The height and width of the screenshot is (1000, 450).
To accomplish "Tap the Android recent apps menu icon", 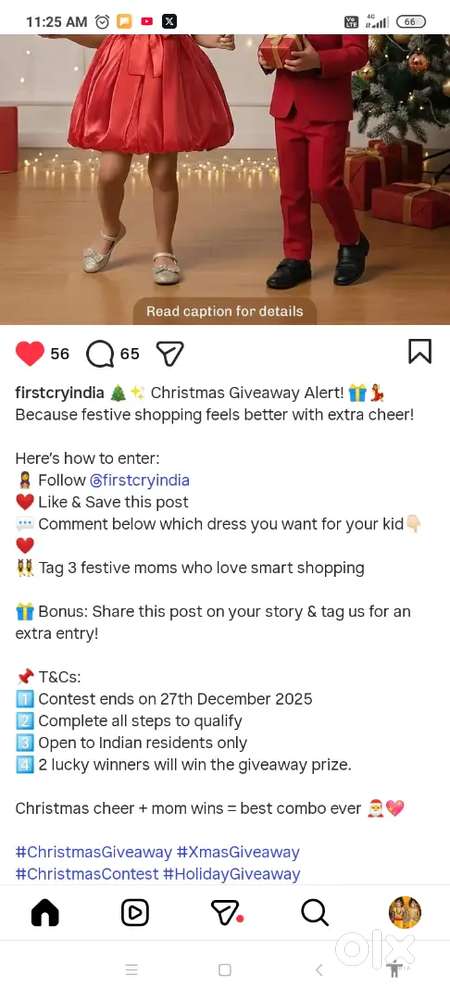I will click(131, 970).
